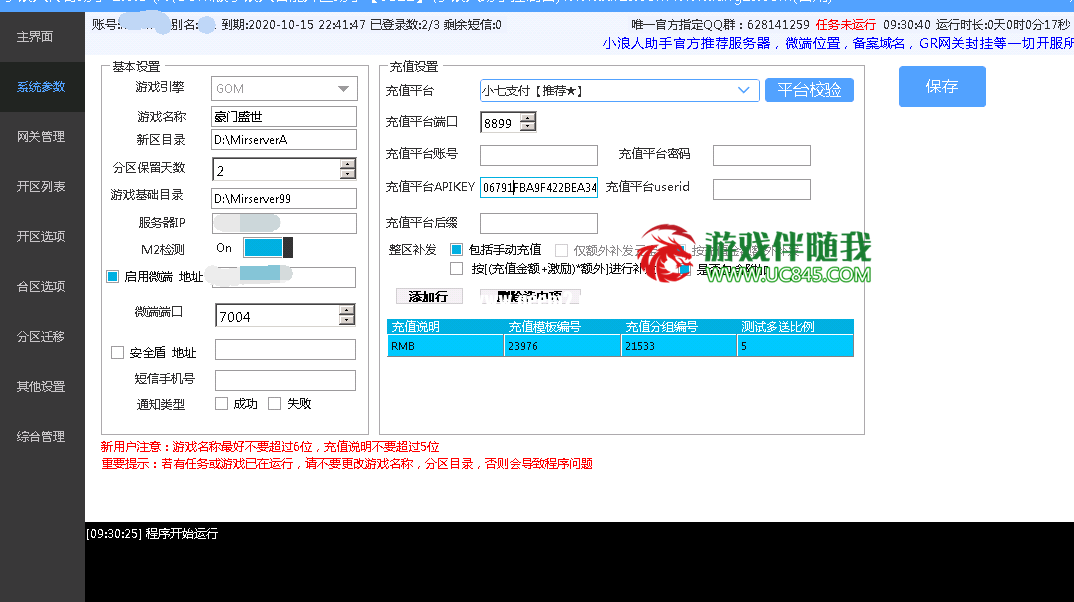The image size is (1074, 602).
Task: Open 其他设置 sidebar item
Action: (41, 387)
